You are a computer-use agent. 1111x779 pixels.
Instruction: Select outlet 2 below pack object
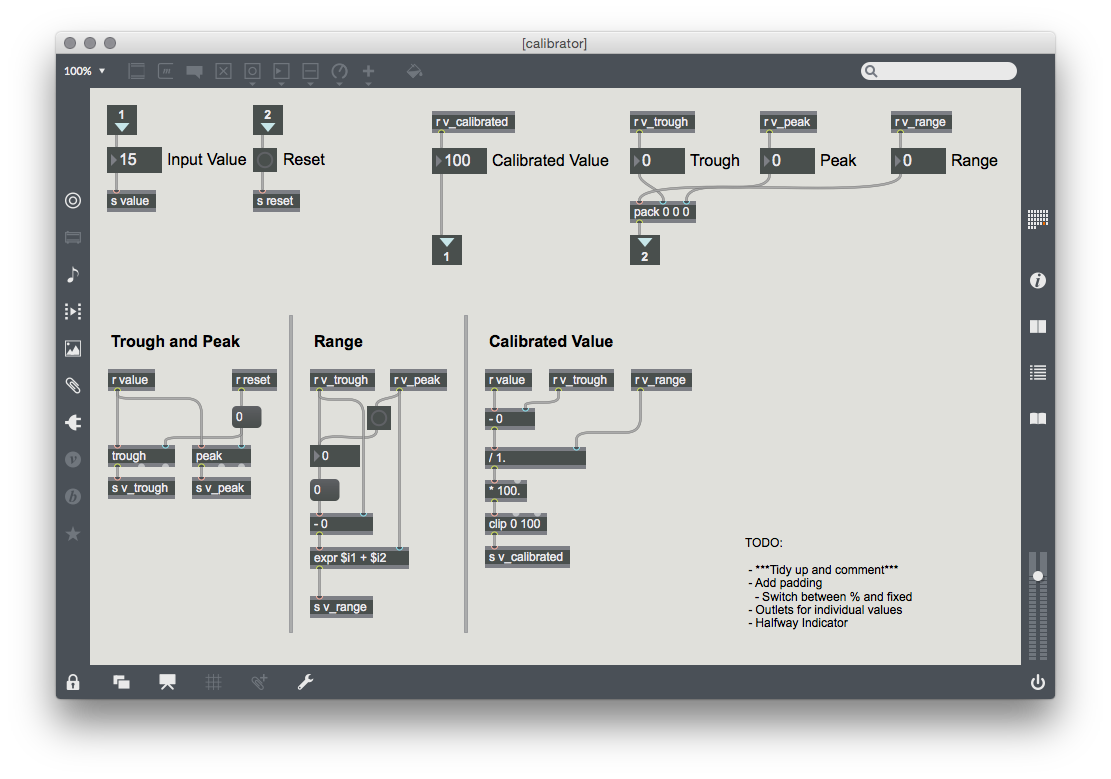coord(645,250)
